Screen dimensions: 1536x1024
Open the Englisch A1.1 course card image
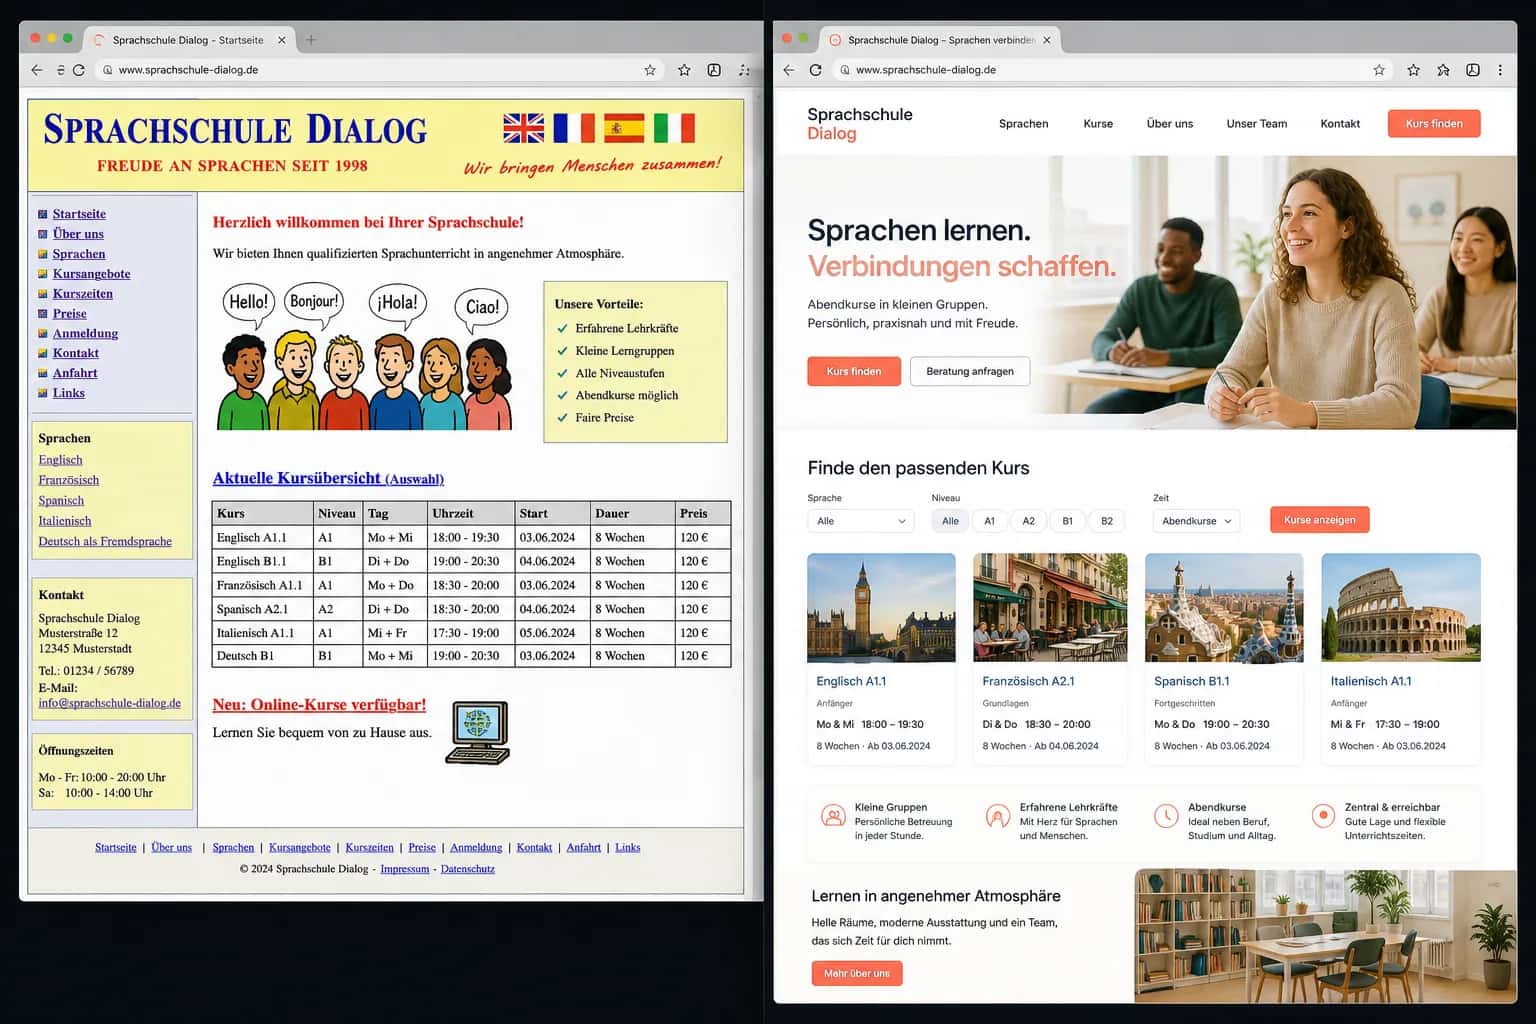tap(881, 608)
